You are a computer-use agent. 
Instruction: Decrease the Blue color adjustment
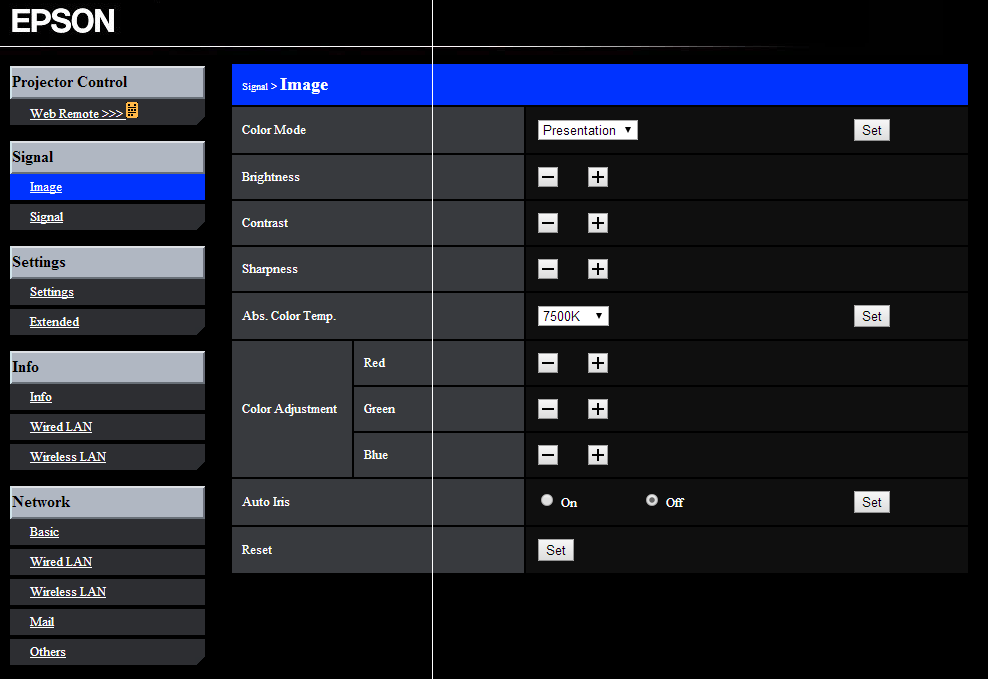click(x=547, y=455)
